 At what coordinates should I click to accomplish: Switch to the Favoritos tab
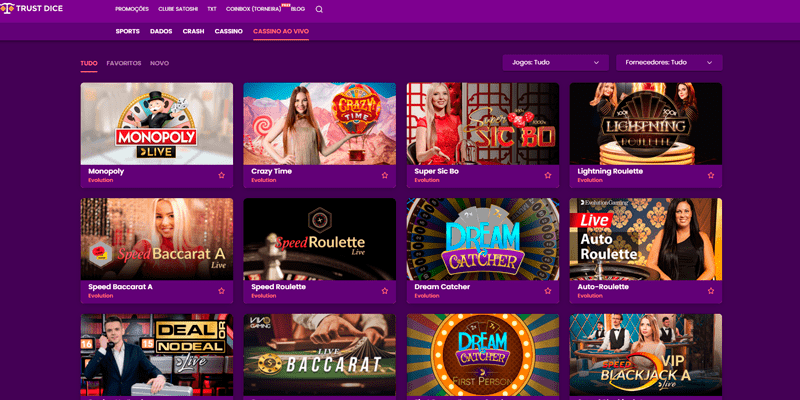pos(124,63)
